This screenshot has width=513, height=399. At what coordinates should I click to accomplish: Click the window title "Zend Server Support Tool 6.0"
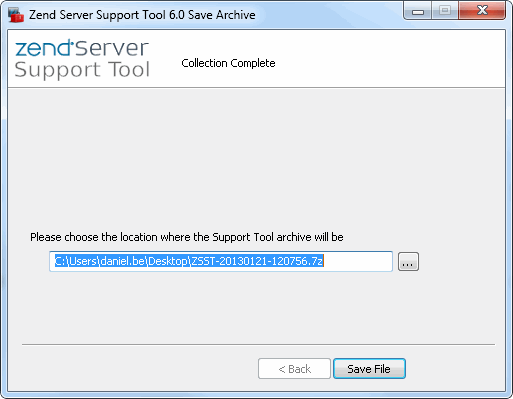pyautogui.click(x=107, y=15)
